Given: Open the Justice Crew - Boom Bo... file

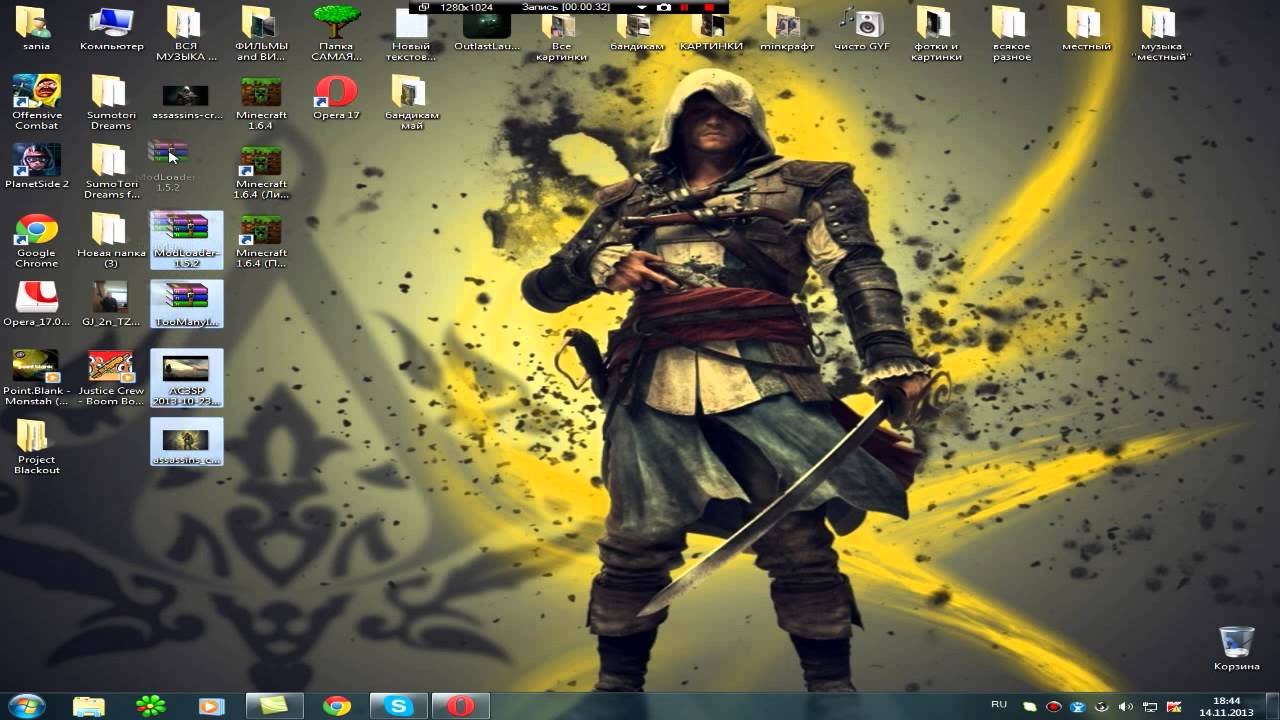Looking at the screenshot, I should pos(111,377).
